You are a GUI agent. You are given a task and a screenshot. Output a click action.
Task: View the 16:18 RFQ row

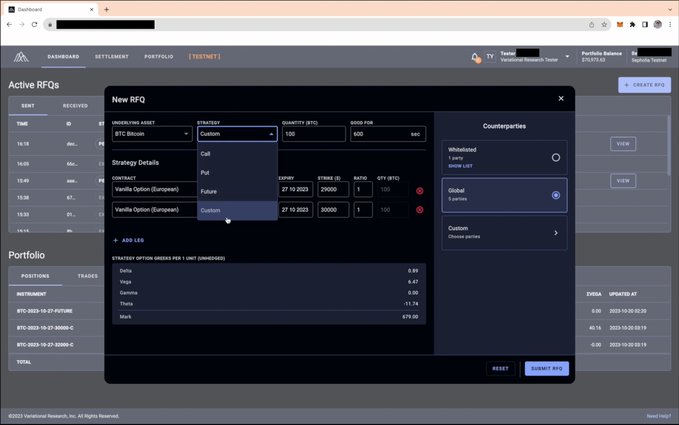(623, 144)
